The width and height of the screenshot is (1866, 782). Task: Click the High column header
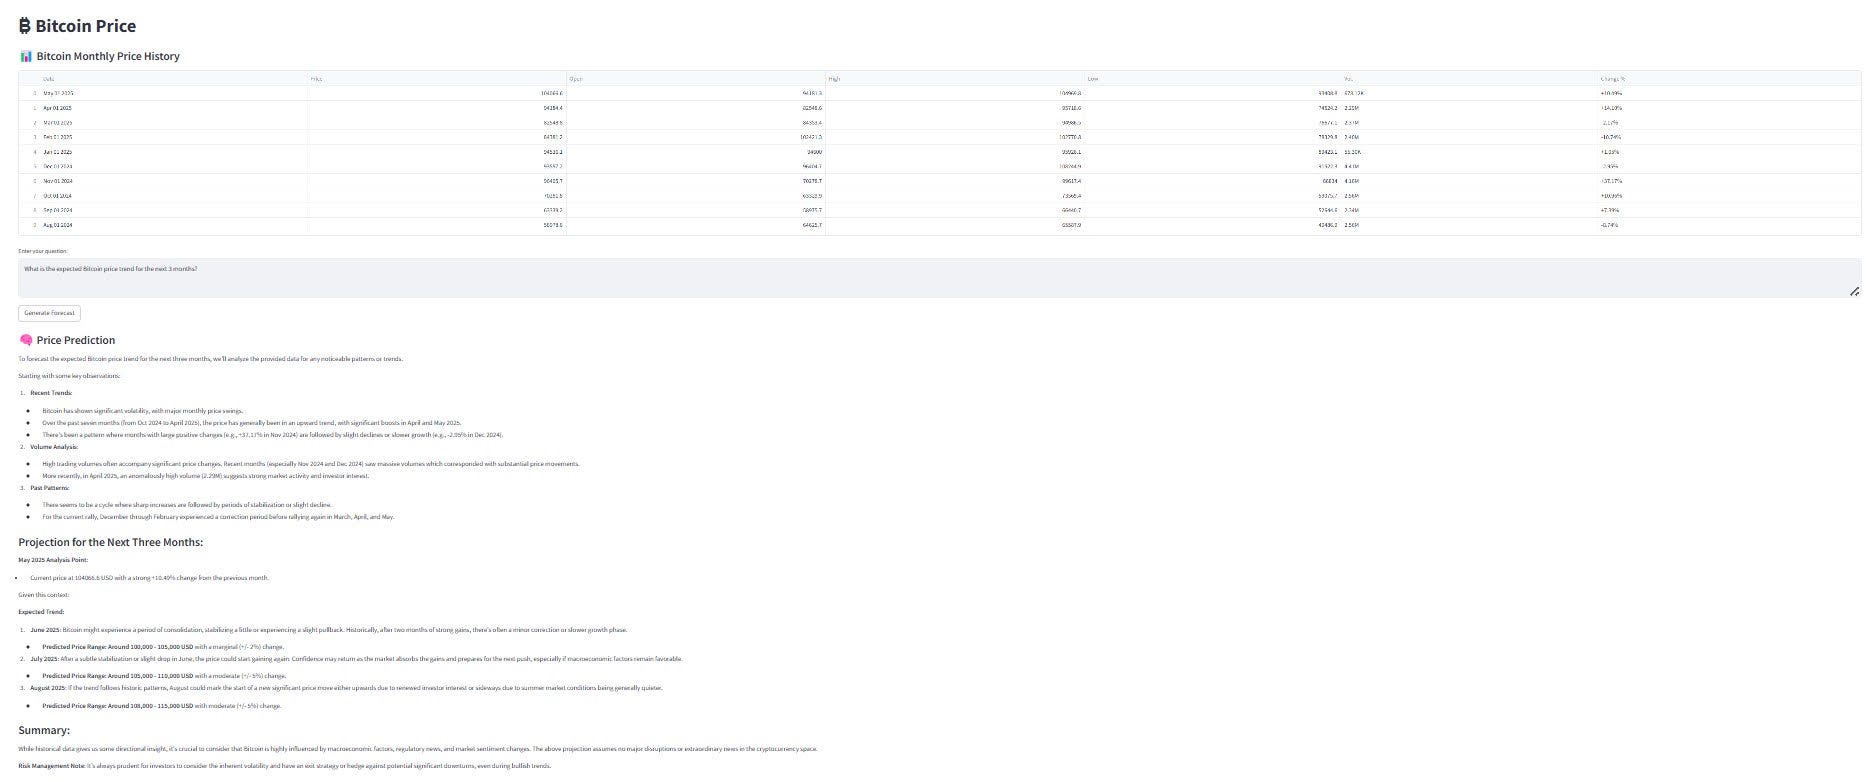coord(954,78)
